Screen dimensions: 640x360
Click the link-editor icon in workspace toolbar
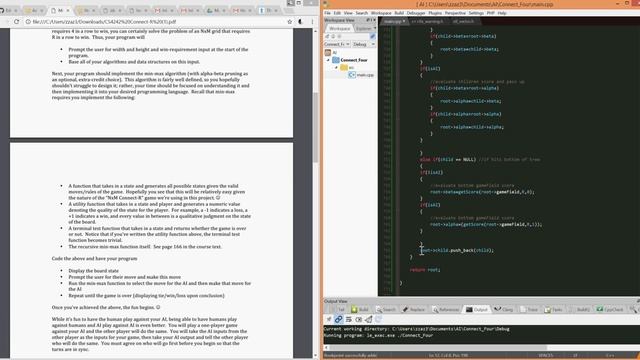coord(373,36)
